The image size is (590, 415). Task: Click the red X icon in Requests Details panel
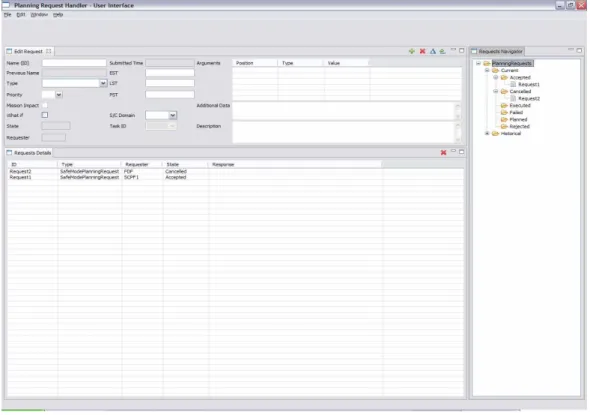(443, 152)
